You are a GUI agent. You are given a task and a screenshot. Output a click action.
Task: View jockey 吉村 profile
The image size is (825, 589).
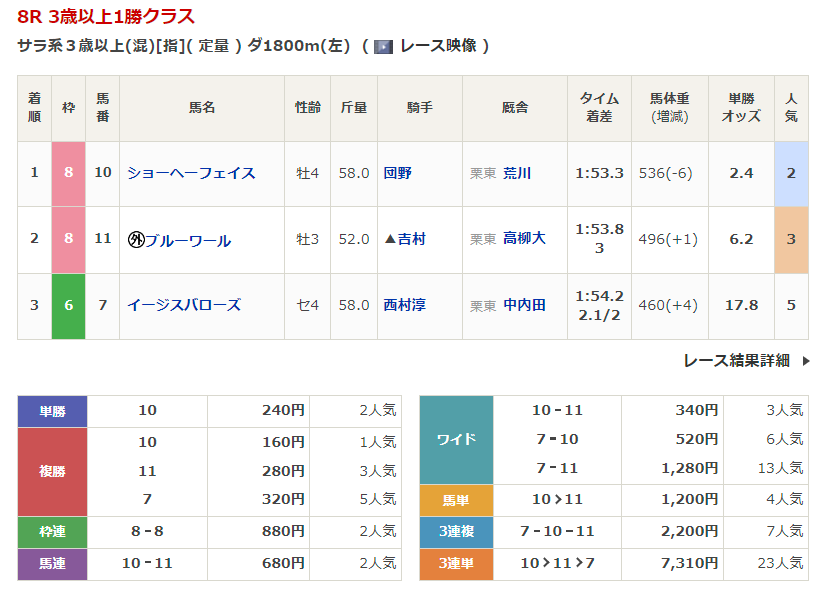[x=411, y=239]
